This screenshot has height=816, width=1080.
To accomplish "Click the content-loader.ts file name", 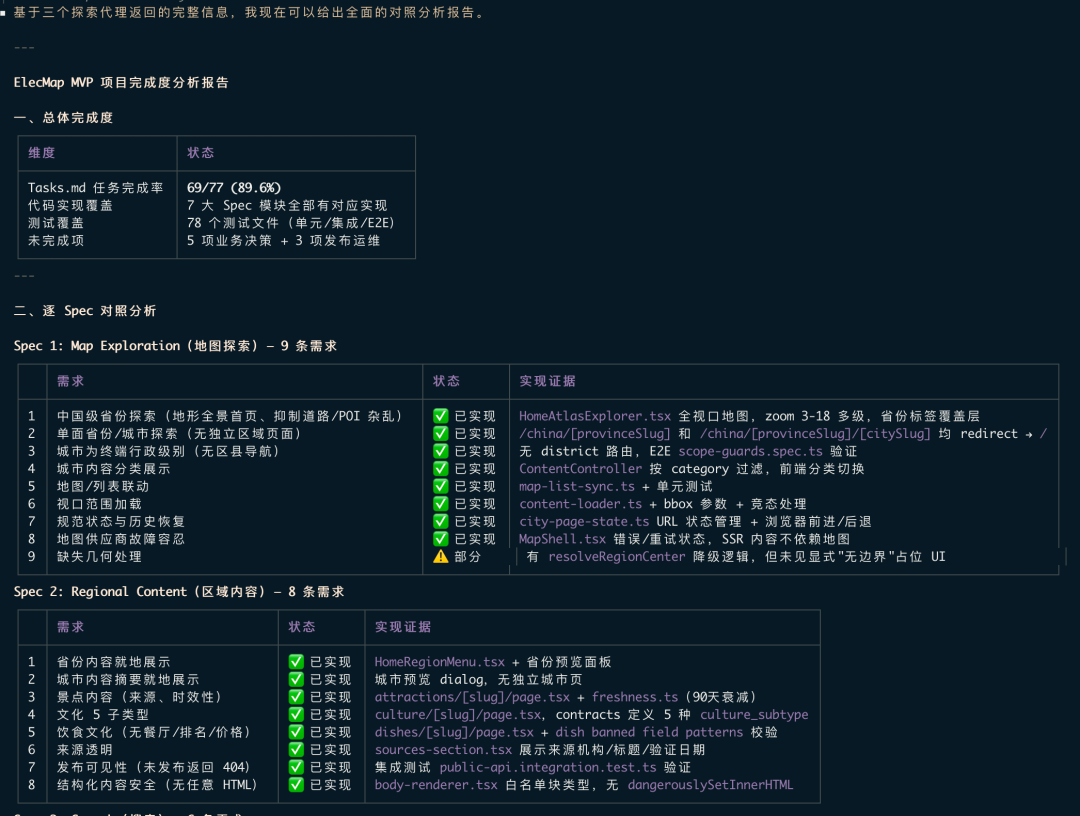I will (x=581, y=504).
